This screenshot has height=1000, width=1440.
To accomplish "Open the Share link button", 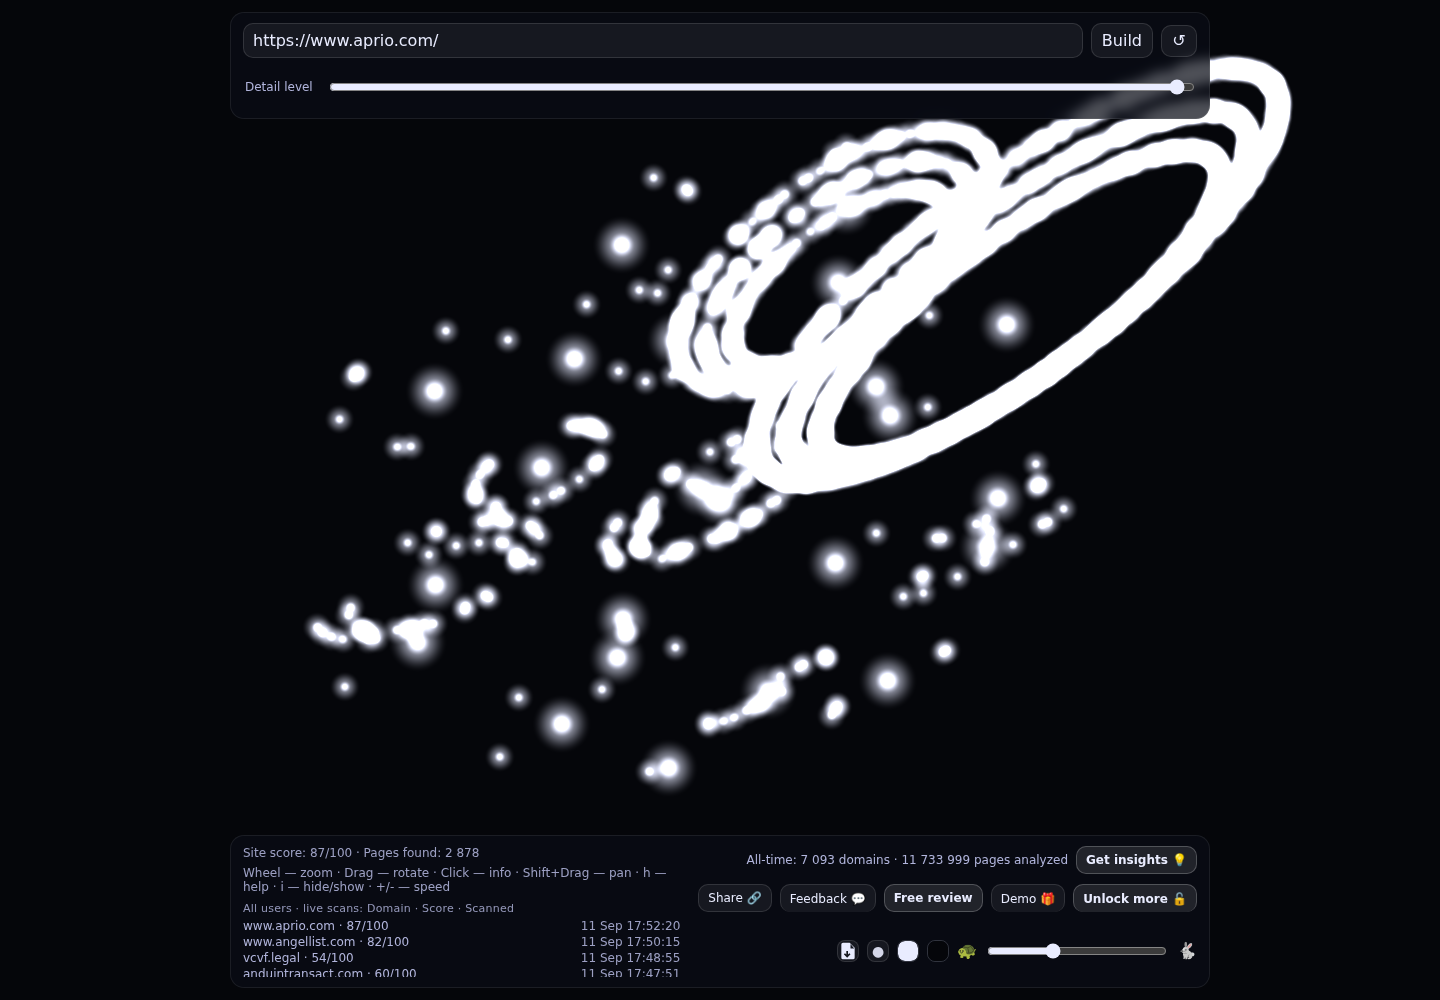I will coord(735,898).
